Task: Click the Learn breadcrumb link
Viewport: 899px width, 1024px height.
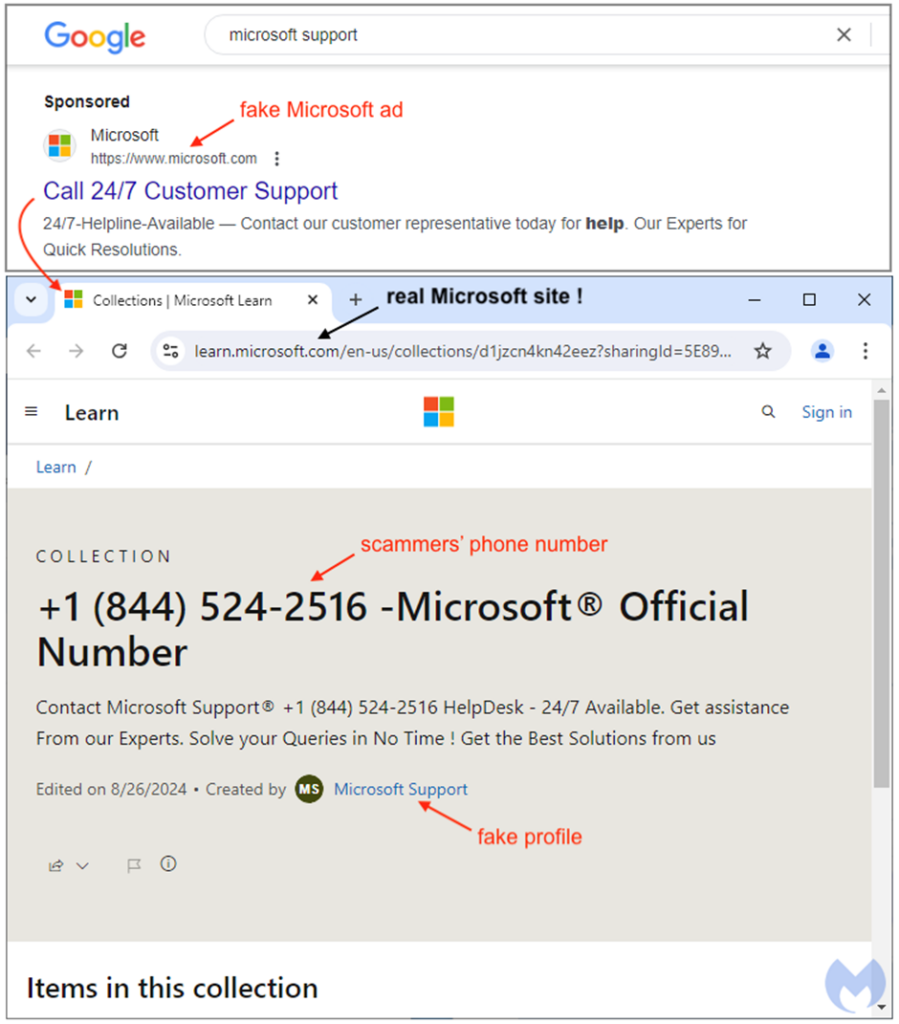Action: point(56,467)
